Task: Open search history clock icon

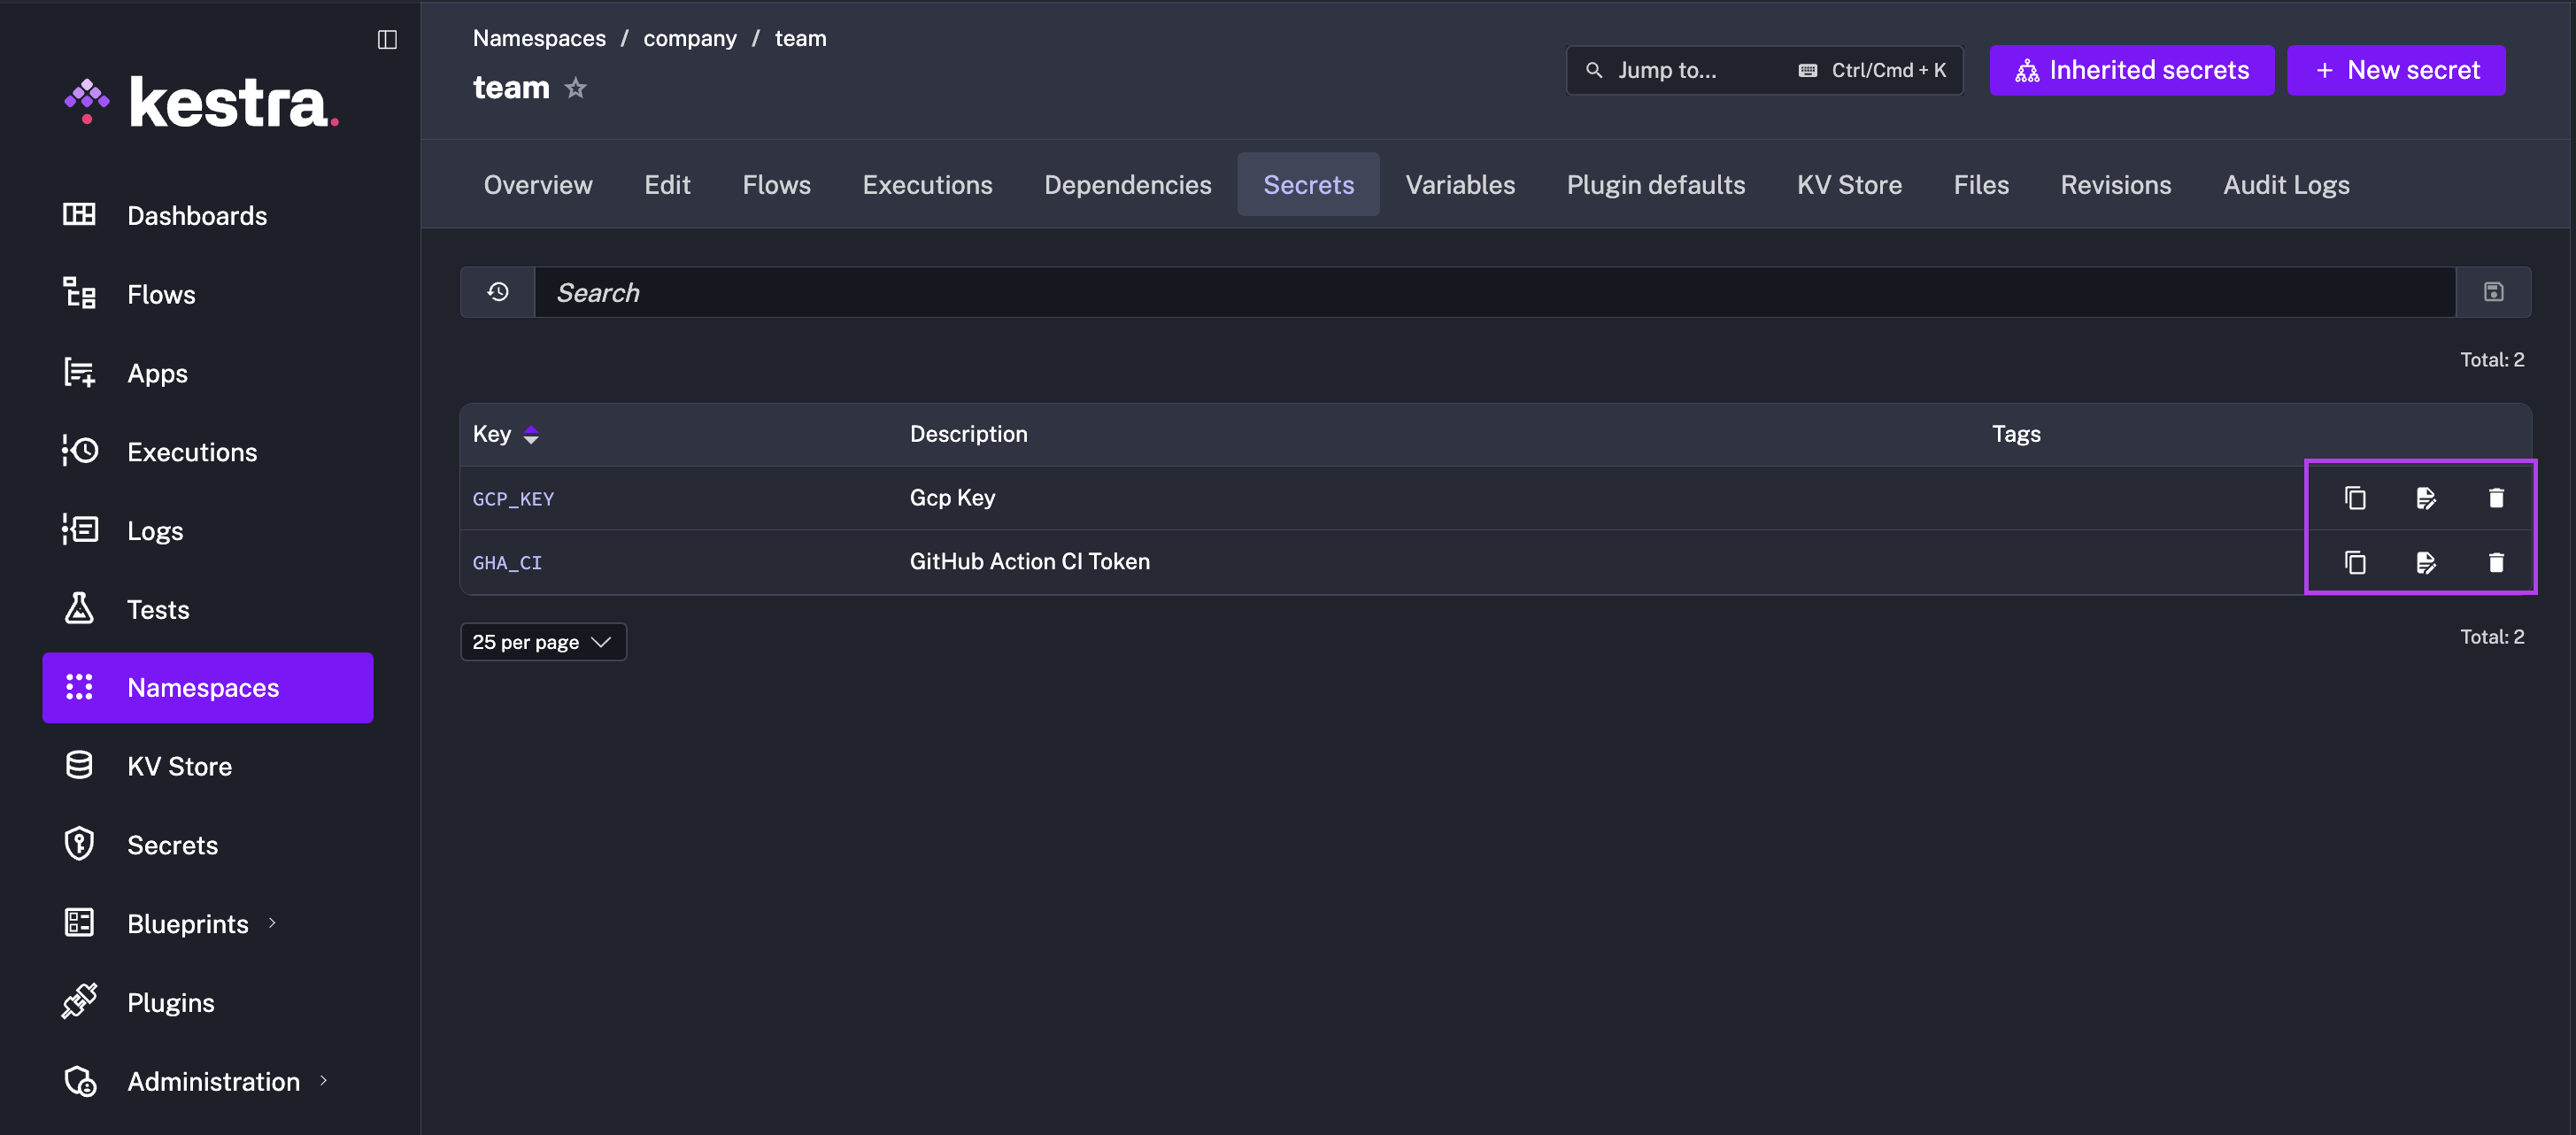Action: (498, 292)
